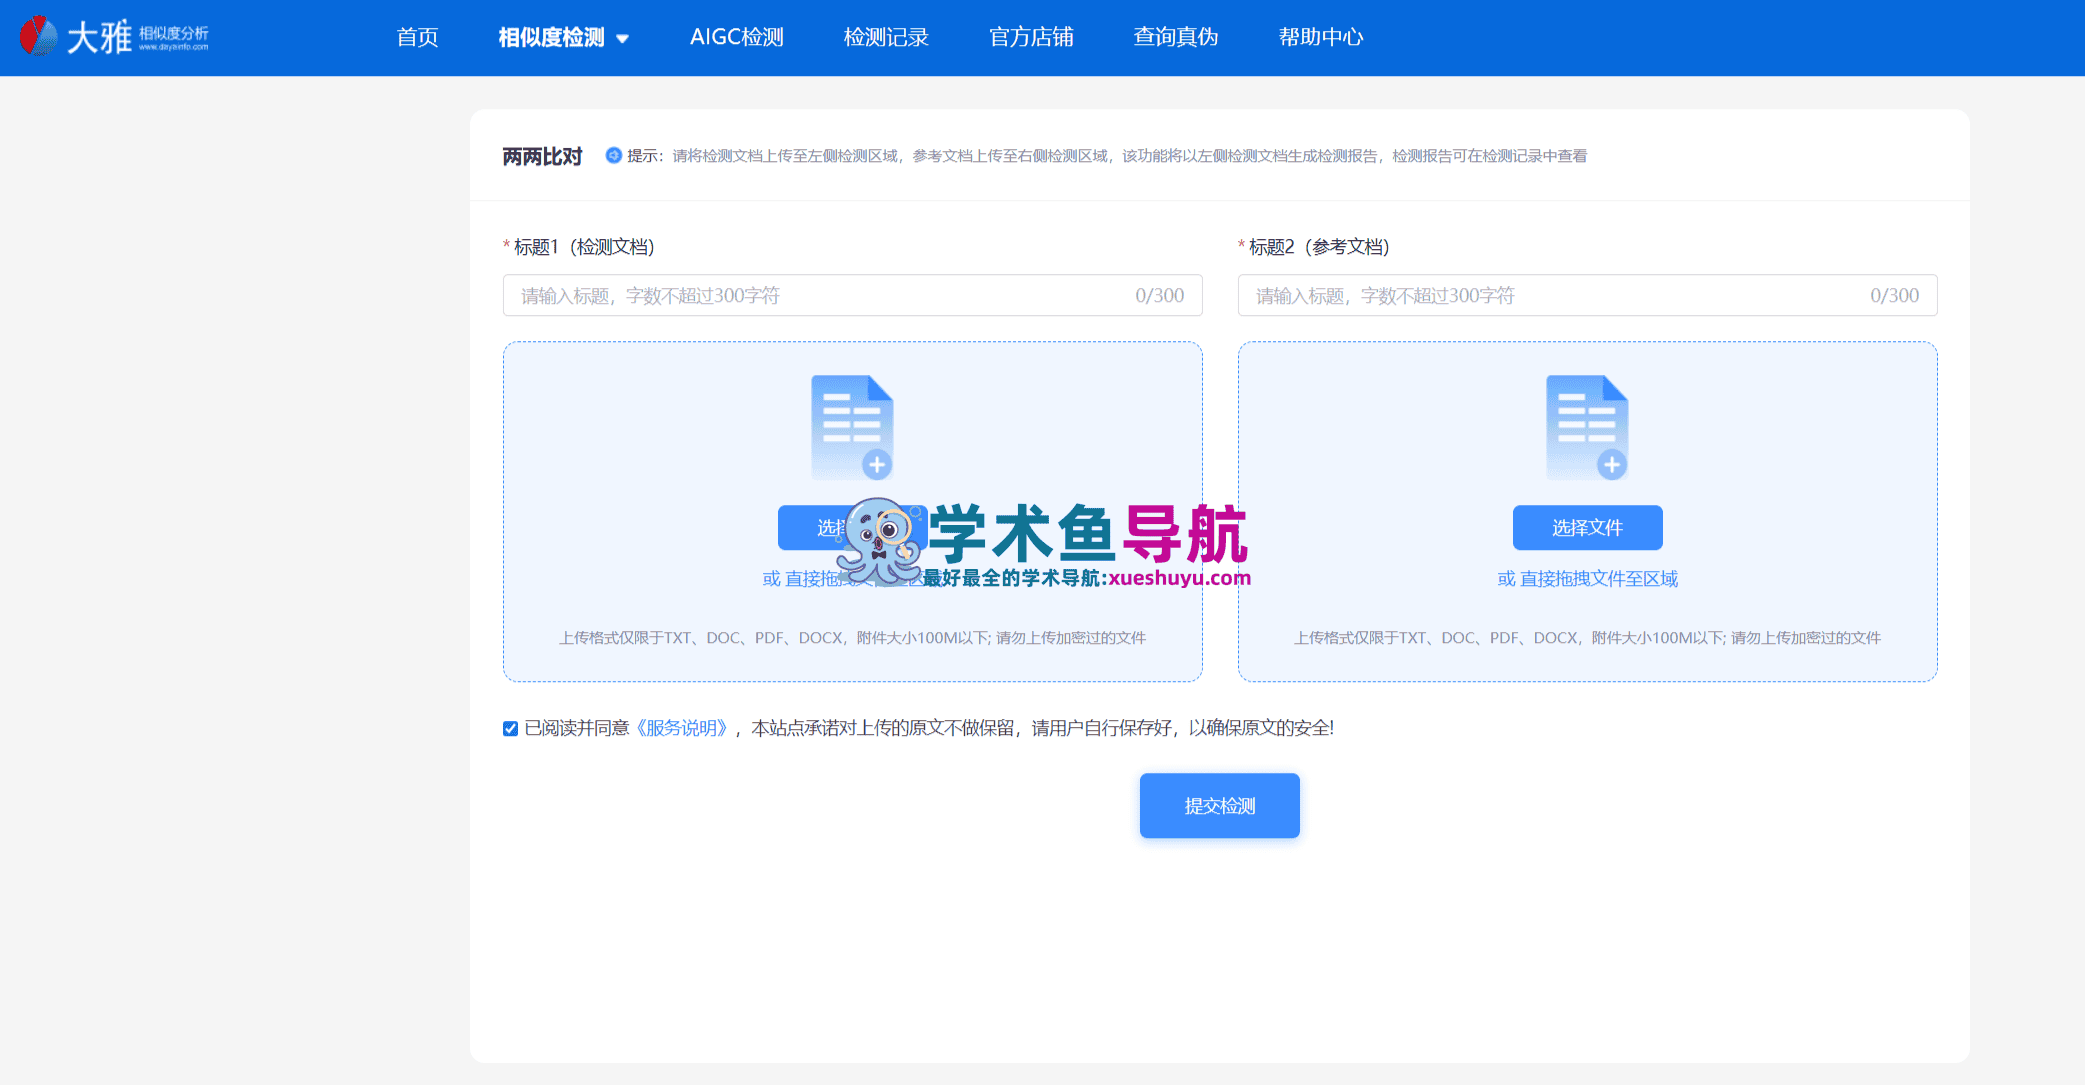Screen dimensions: 2085x1085
Task: Open AIGC检测 page
Action: click(737, 37)
